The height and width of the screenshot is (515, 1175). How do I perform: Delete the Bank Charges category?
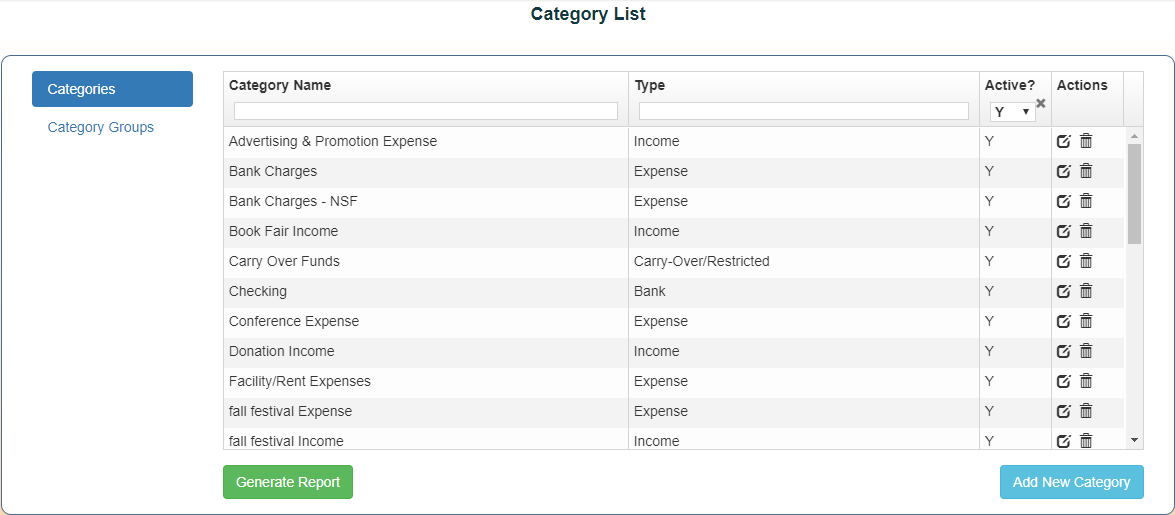click(x=1086, y=171)
